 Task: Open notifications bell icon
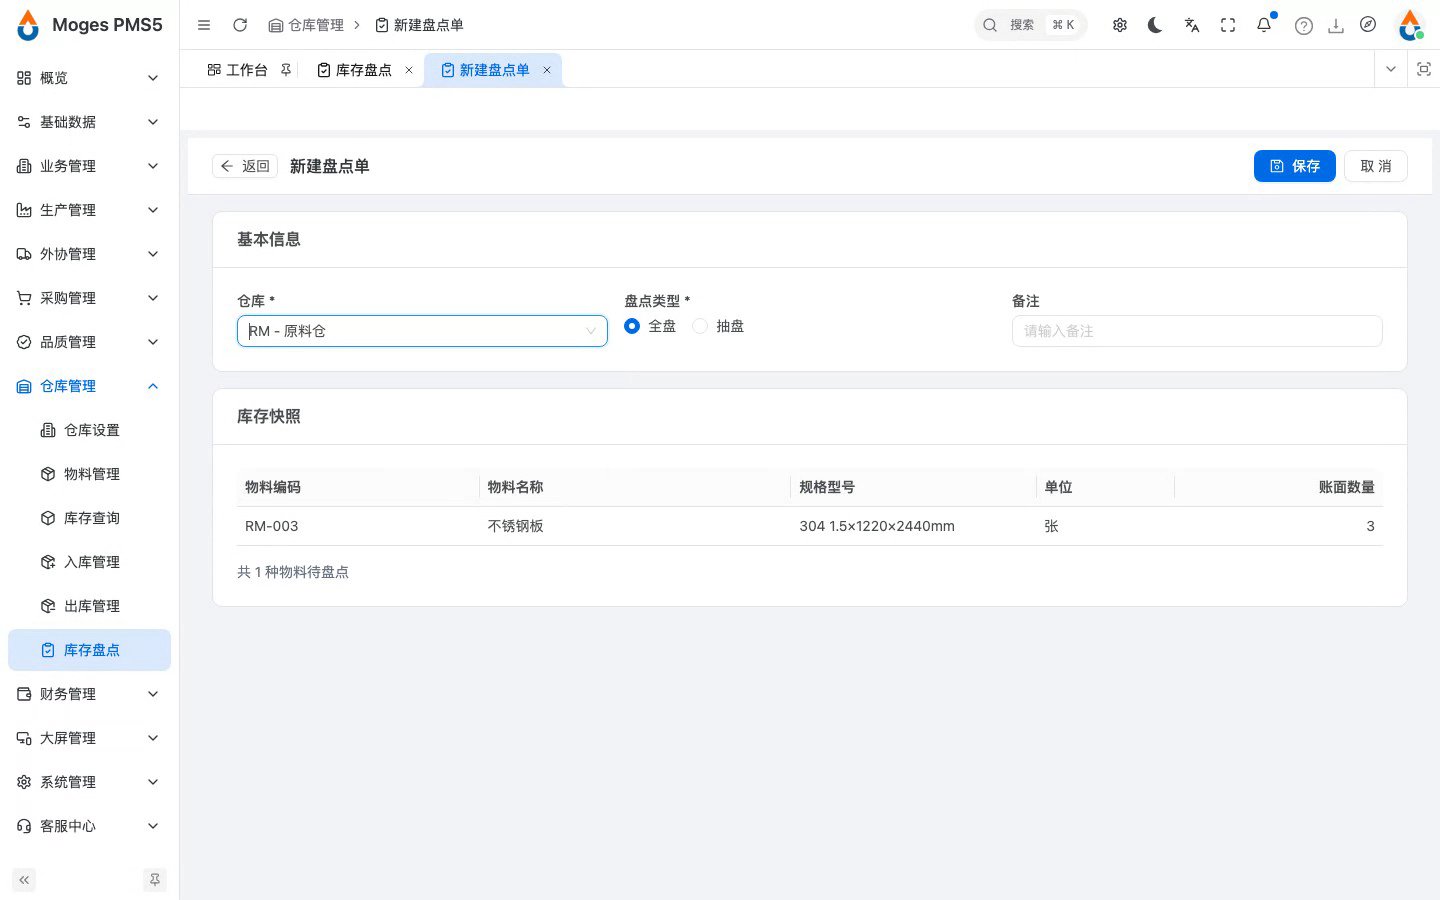coord(1264,25)
